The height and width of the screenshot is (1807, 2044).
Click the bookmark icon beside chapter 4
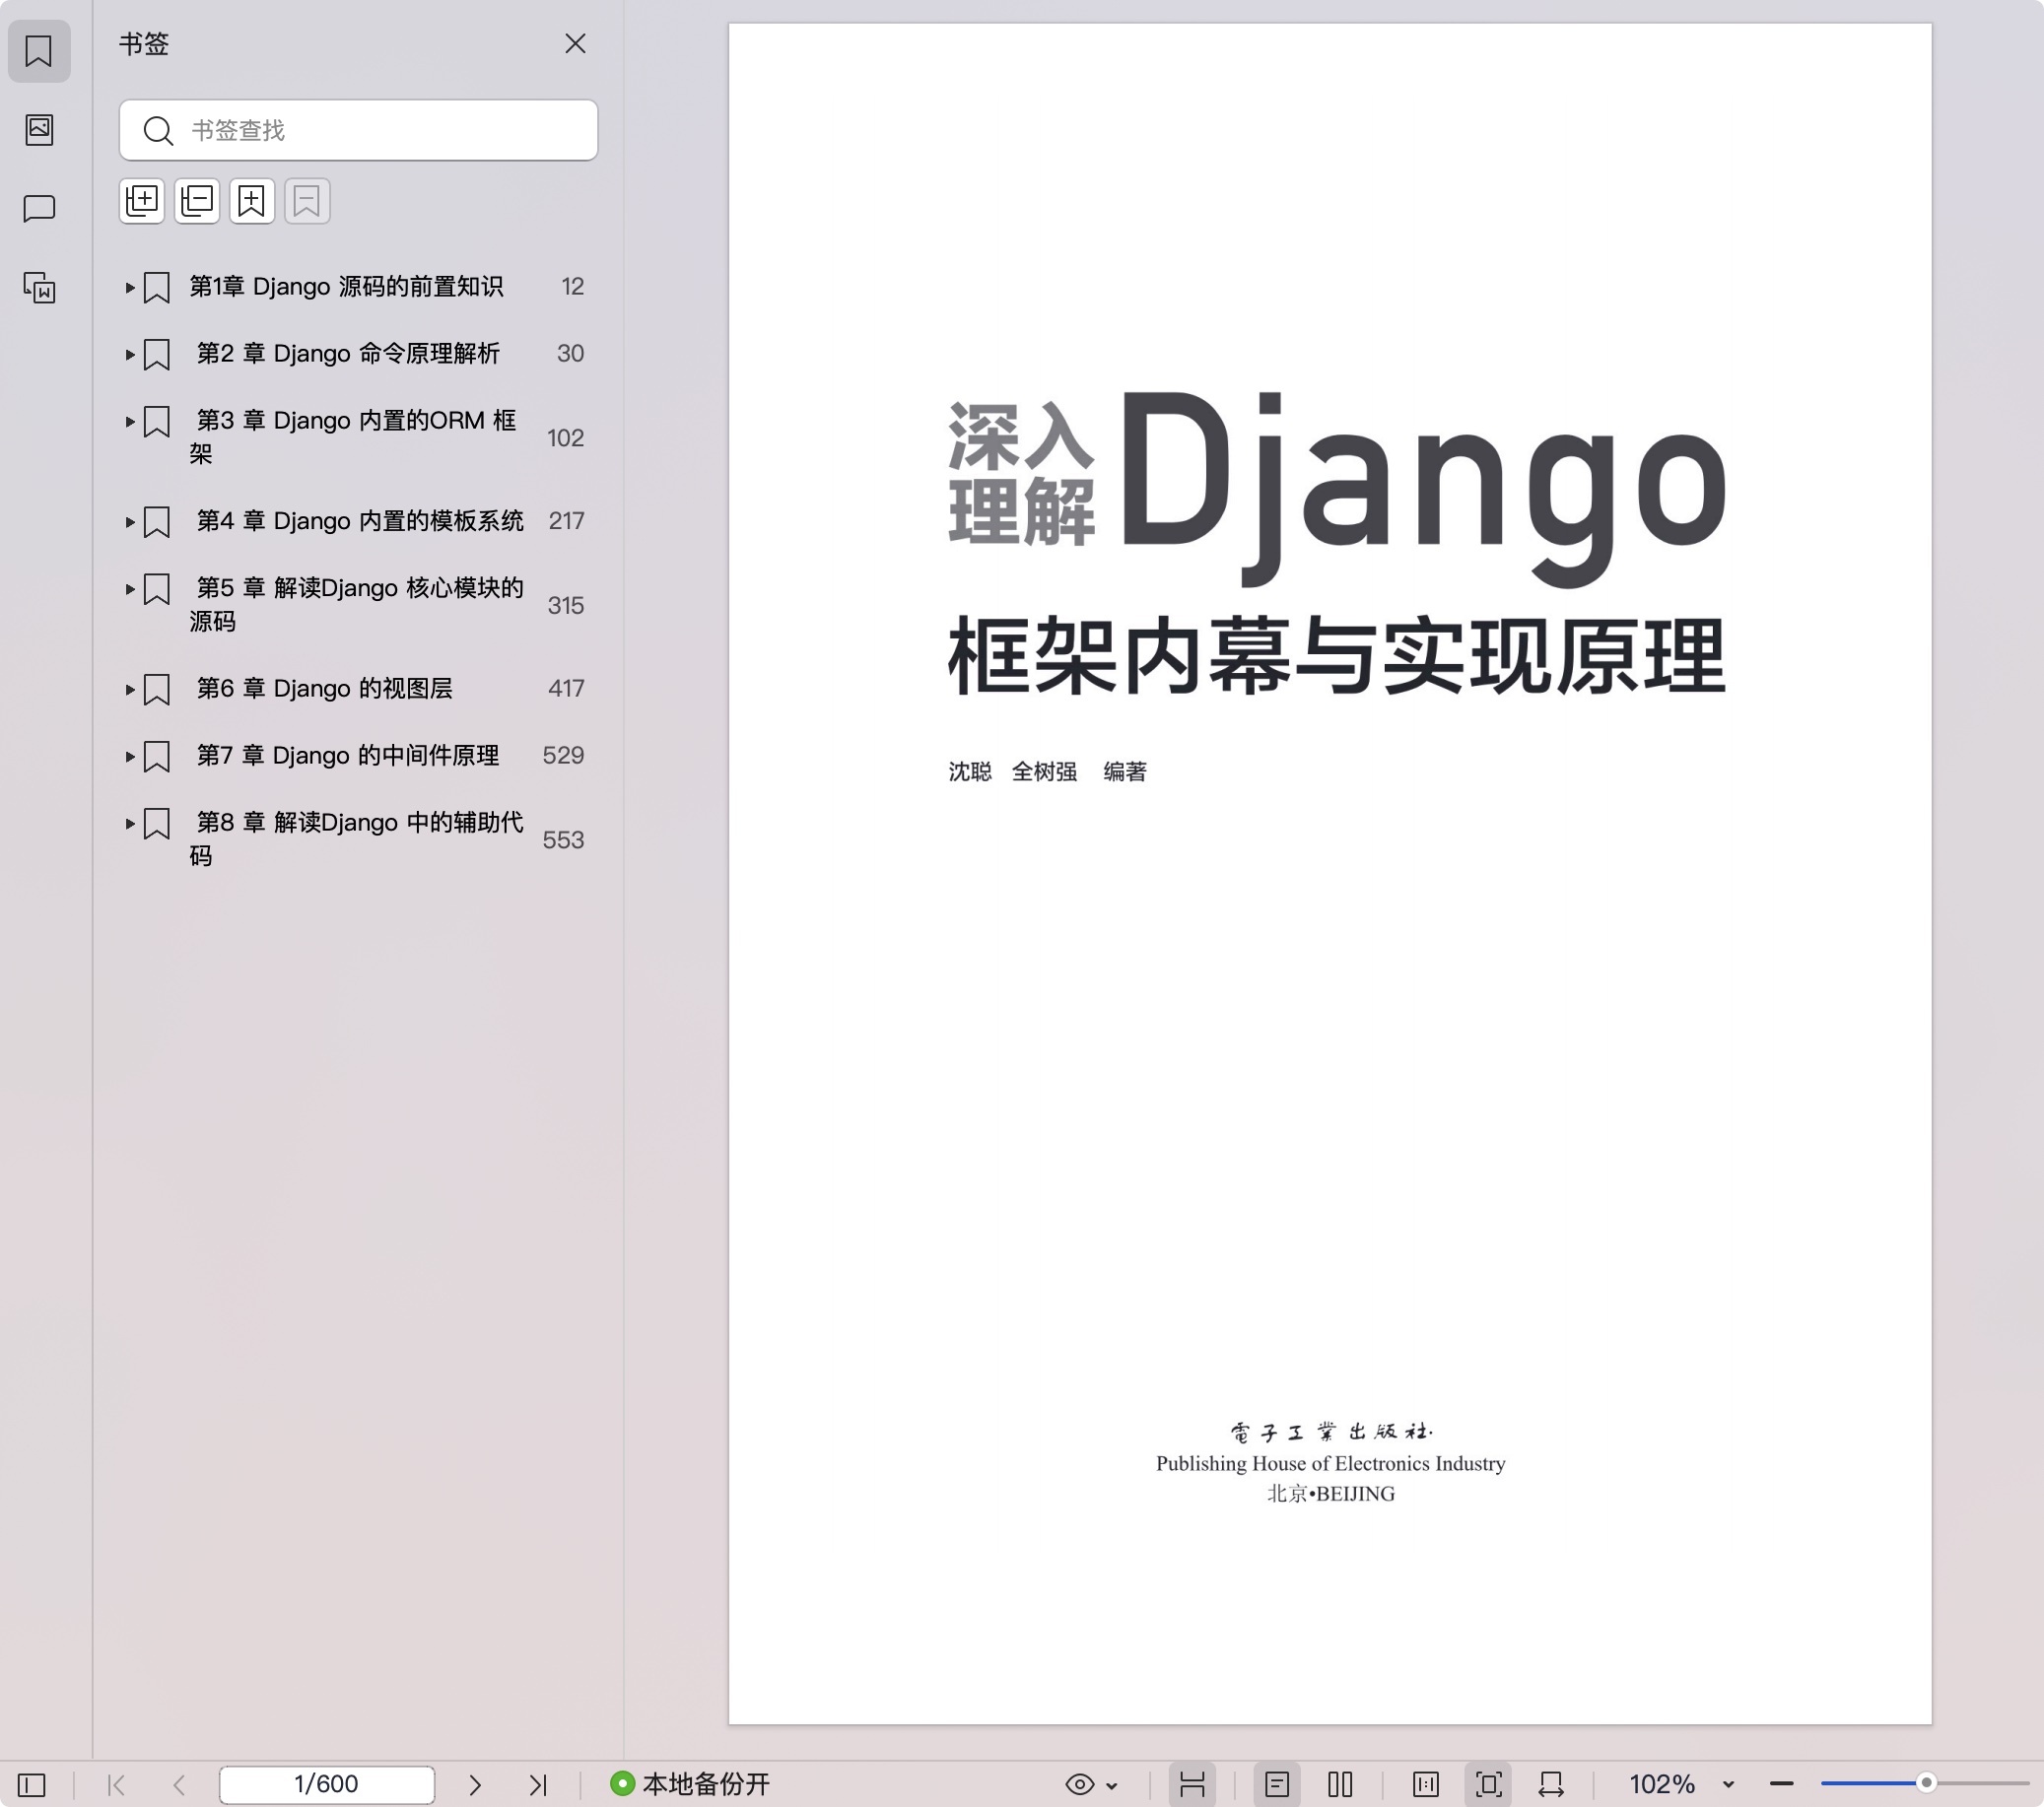(157, 522)
